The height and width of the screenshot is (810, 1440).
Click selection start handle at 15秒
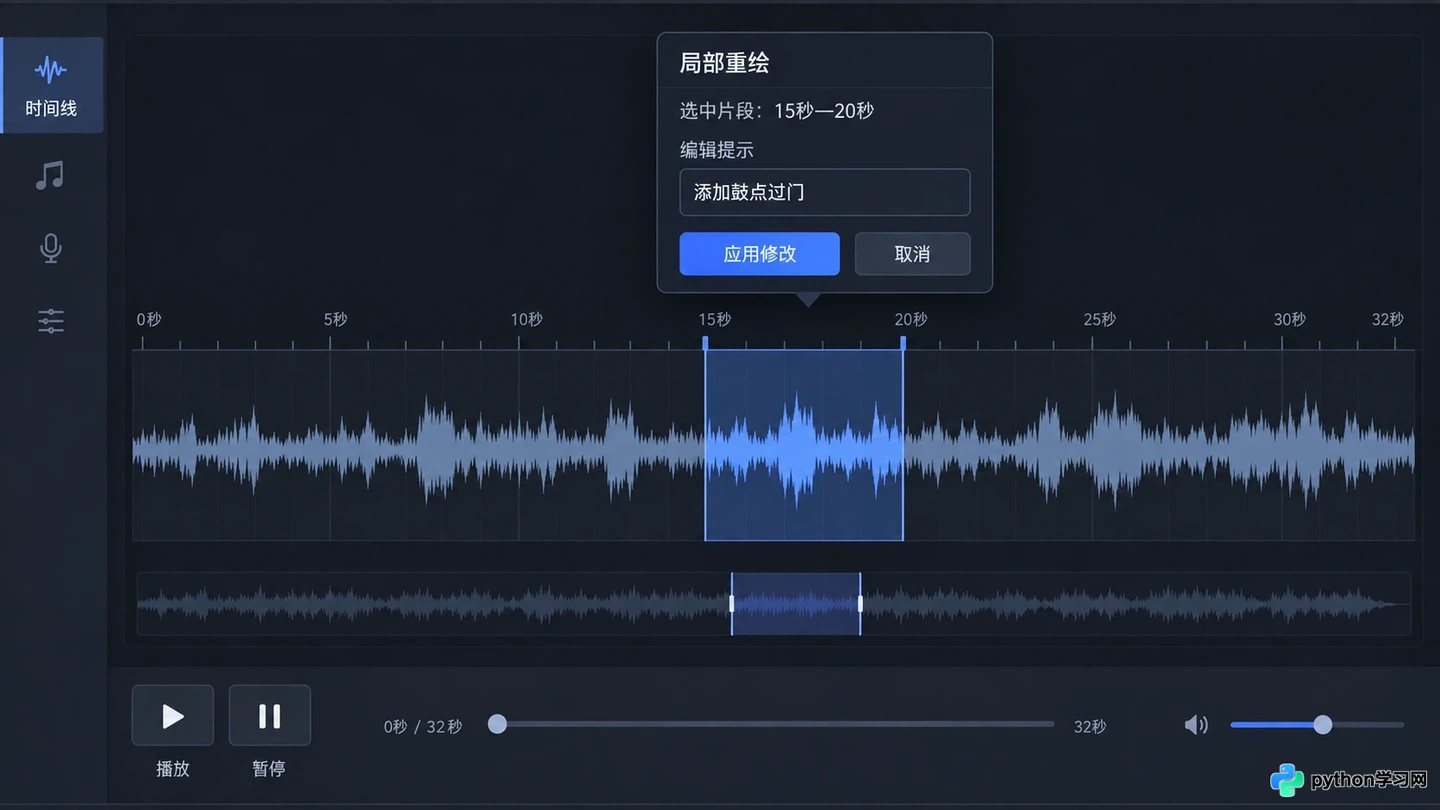(705, 342)
